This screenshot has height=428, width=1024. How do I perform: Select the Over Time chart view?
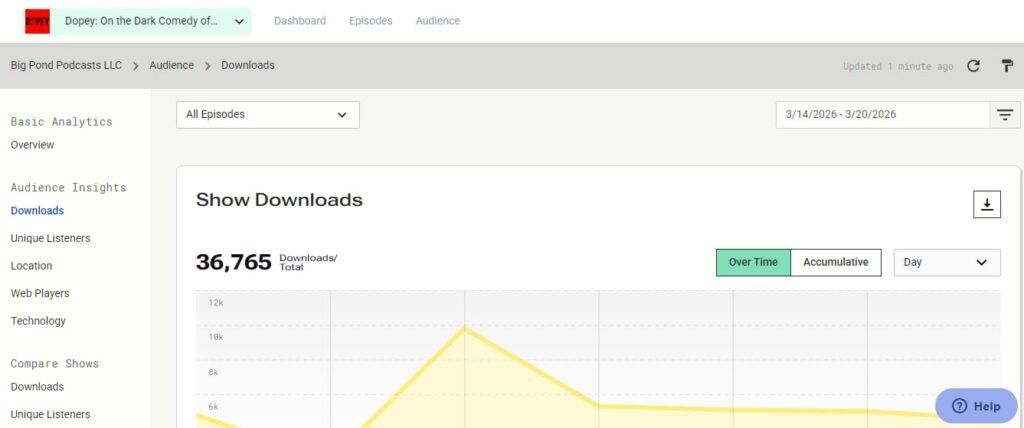tap(753, 262)
